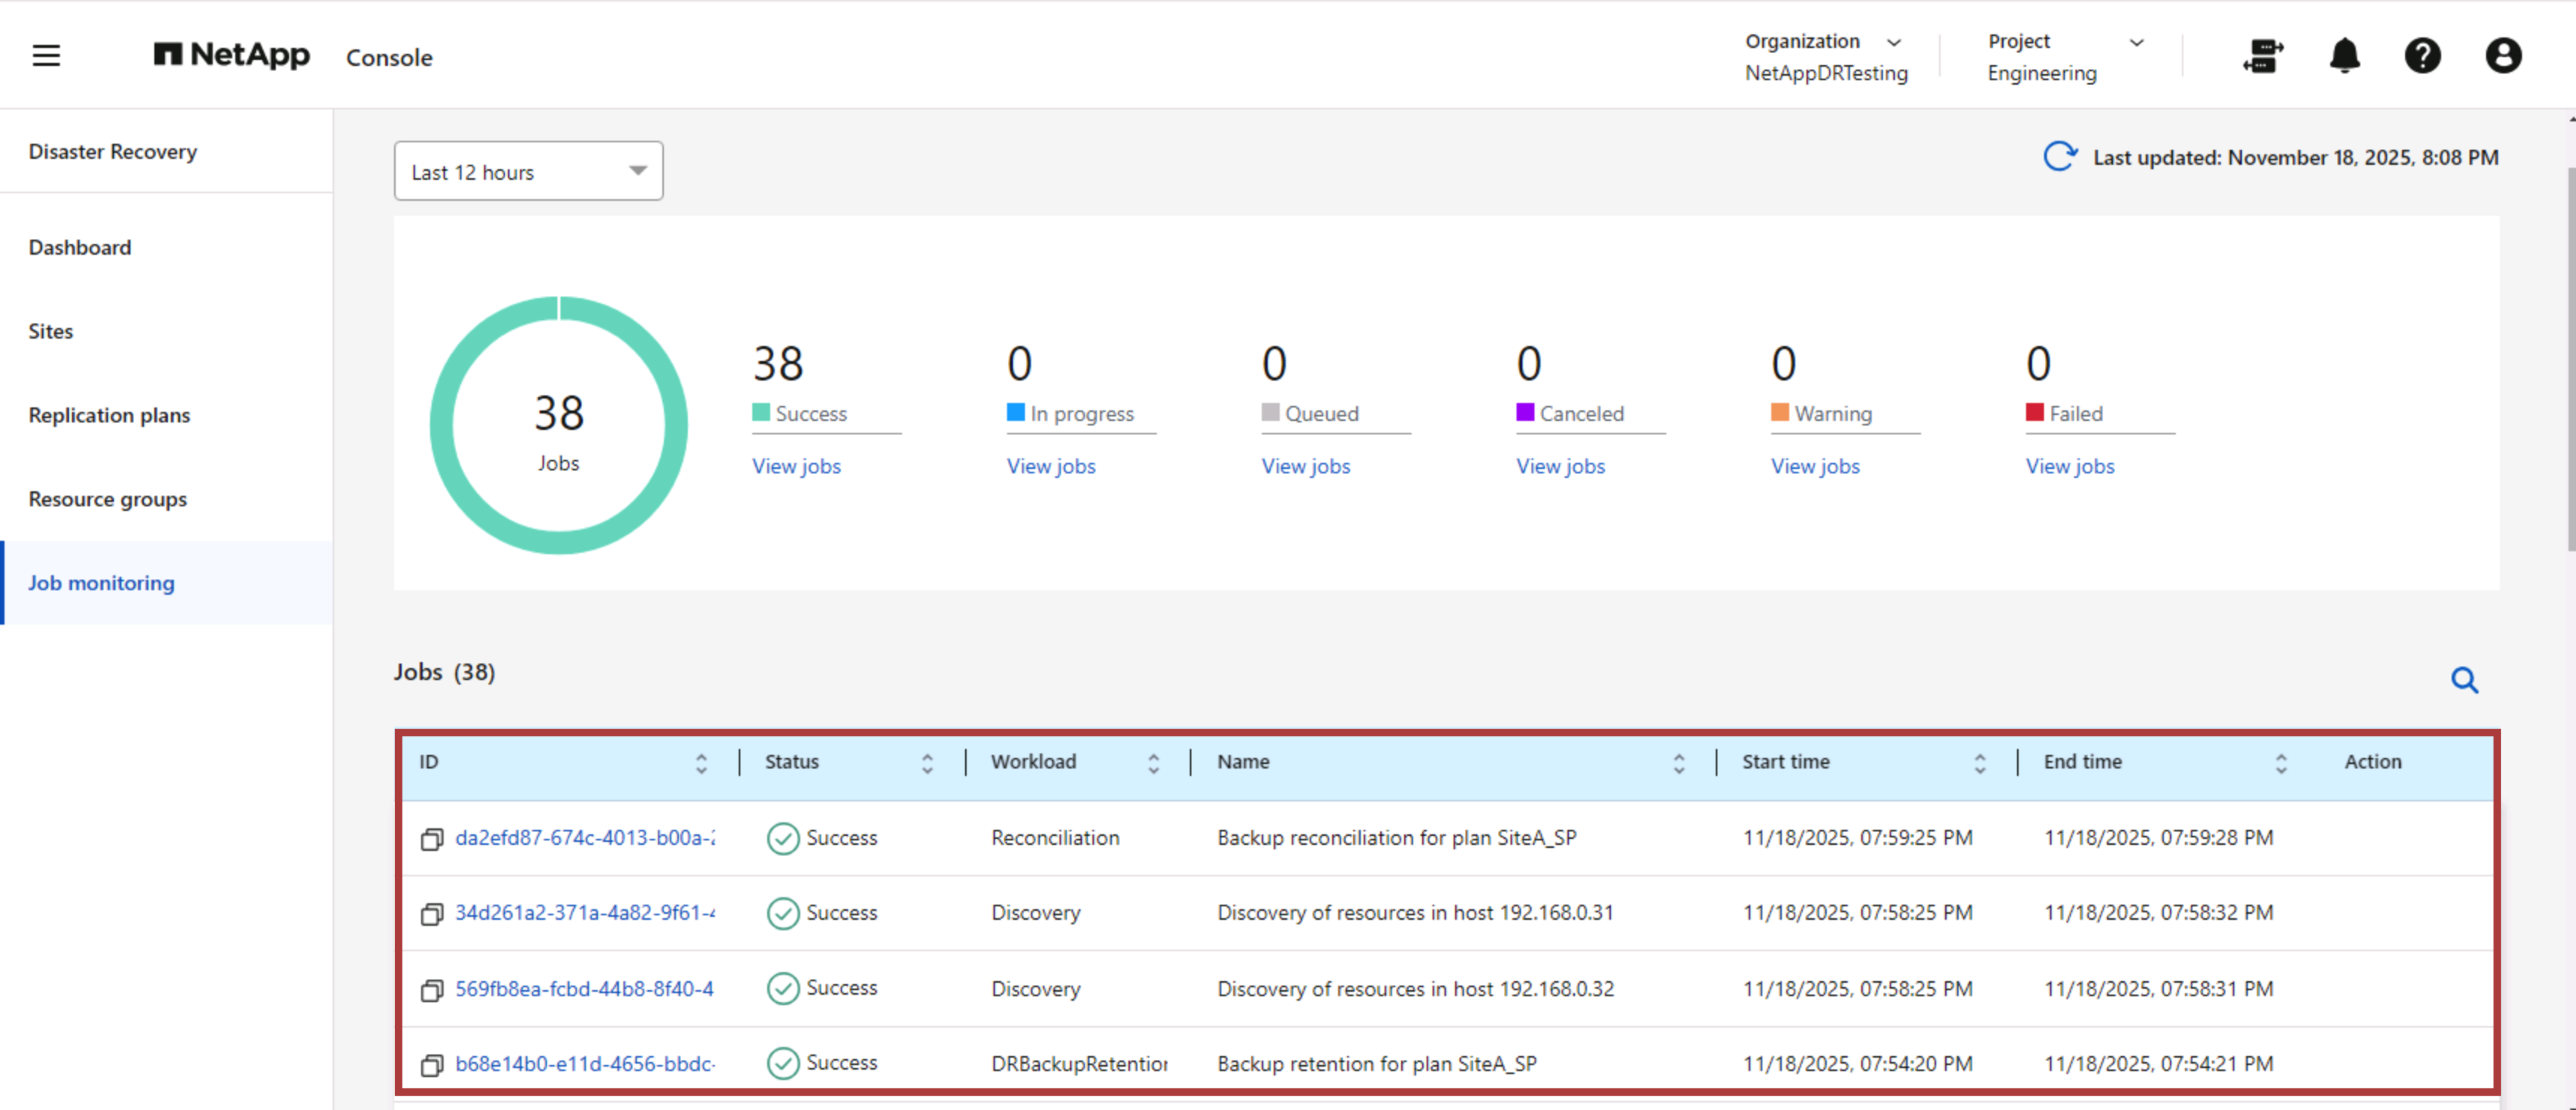Click View jobs under the Success count

(796, 466)
